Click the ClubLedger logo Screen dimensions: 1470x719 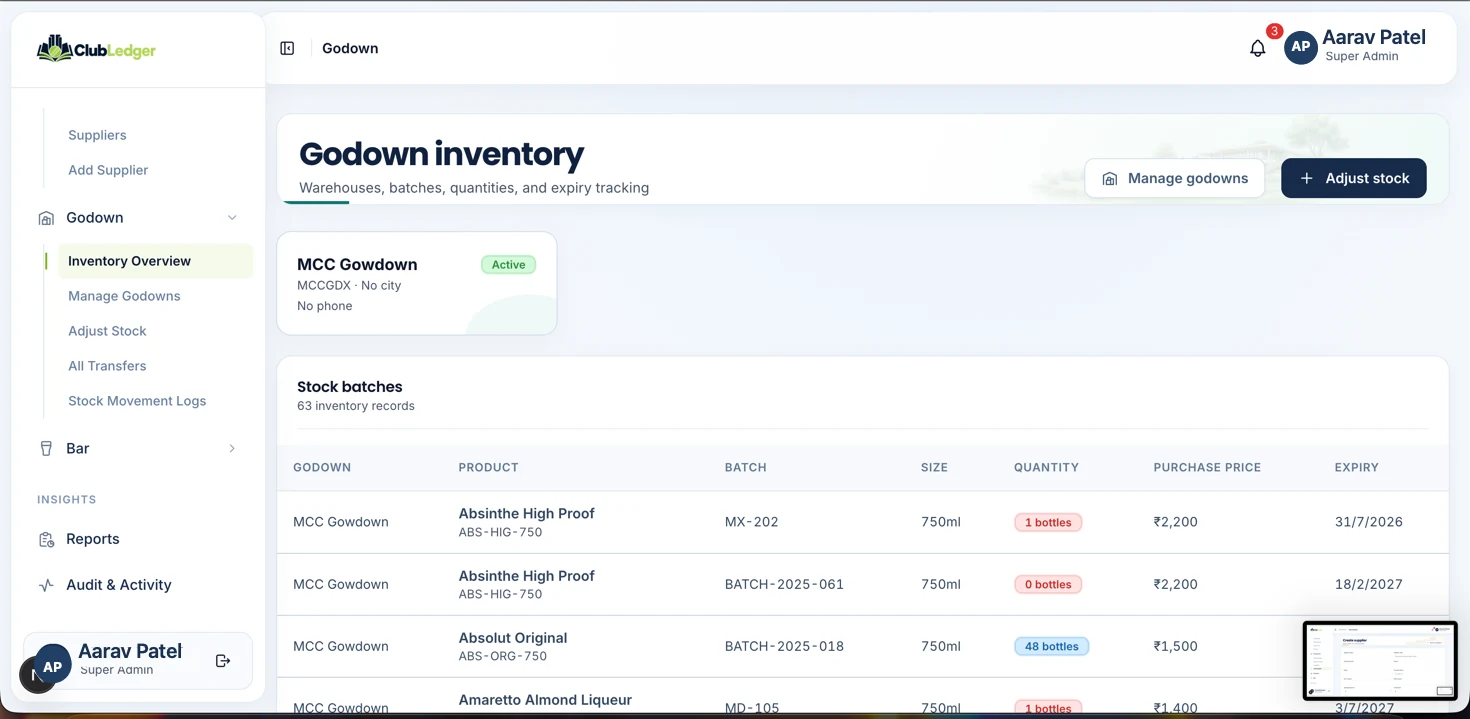pos(97,48)
